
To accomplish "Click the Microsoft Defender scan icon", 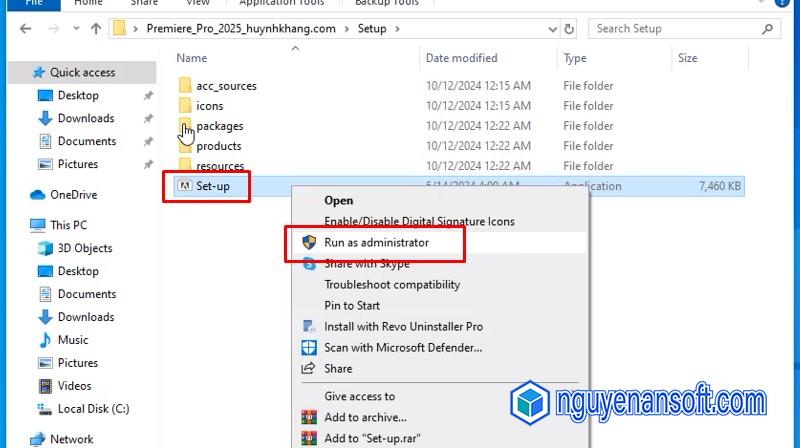I will point(309,347).
